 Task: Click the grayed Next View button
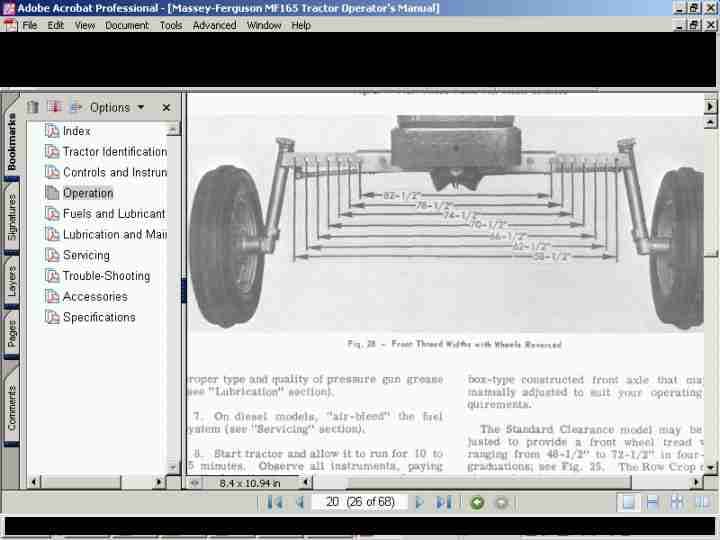point(501,503)
